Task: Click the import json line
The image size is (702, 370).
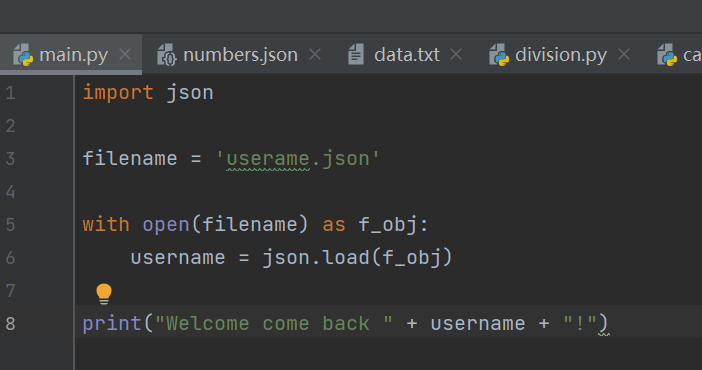Action: tap(148, 93)
